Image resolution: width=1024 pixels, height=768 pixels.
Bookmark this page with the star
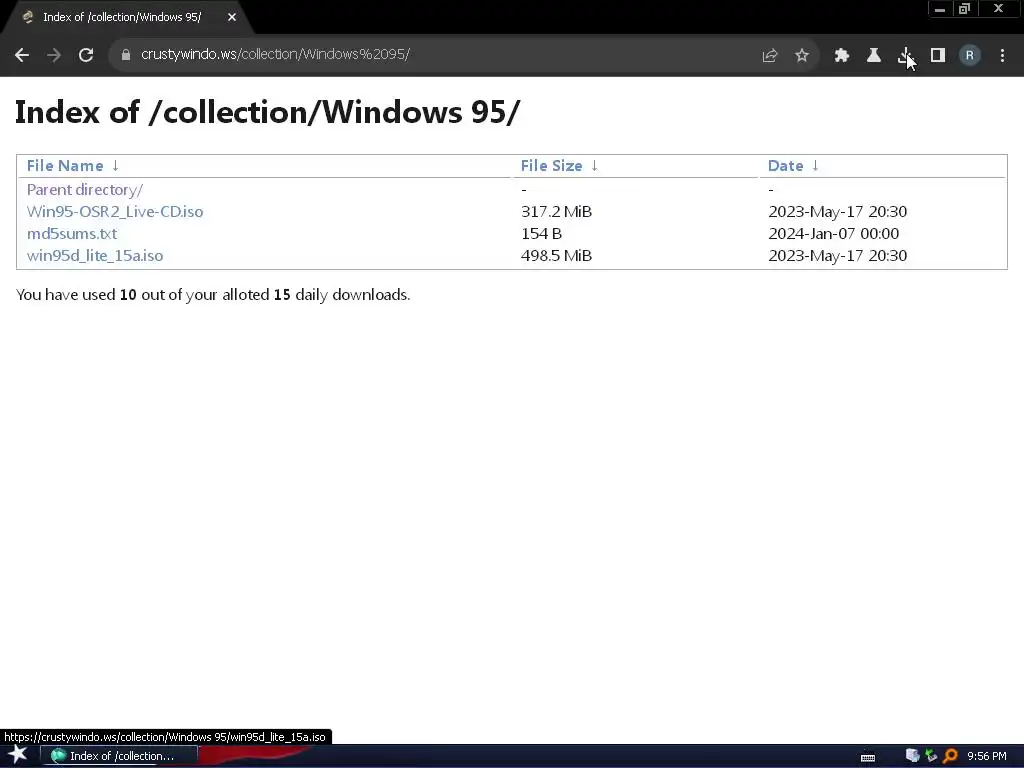802,56
